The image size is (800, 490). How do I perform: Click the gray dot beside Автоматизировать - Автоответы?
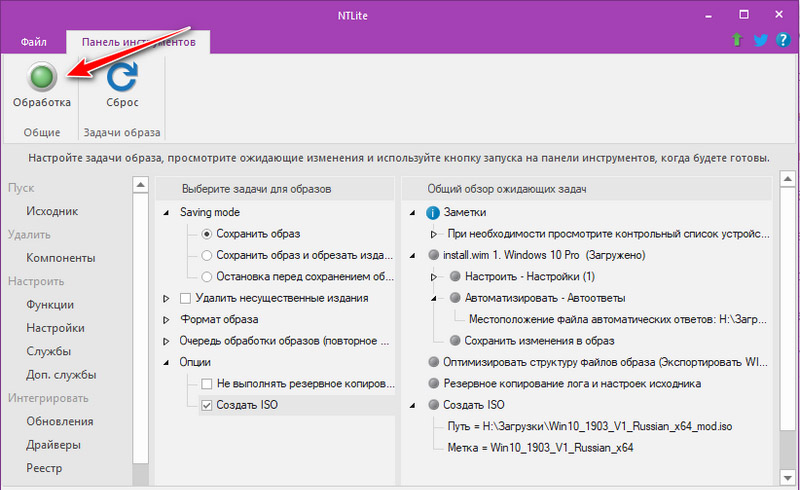tap(455, 298)
